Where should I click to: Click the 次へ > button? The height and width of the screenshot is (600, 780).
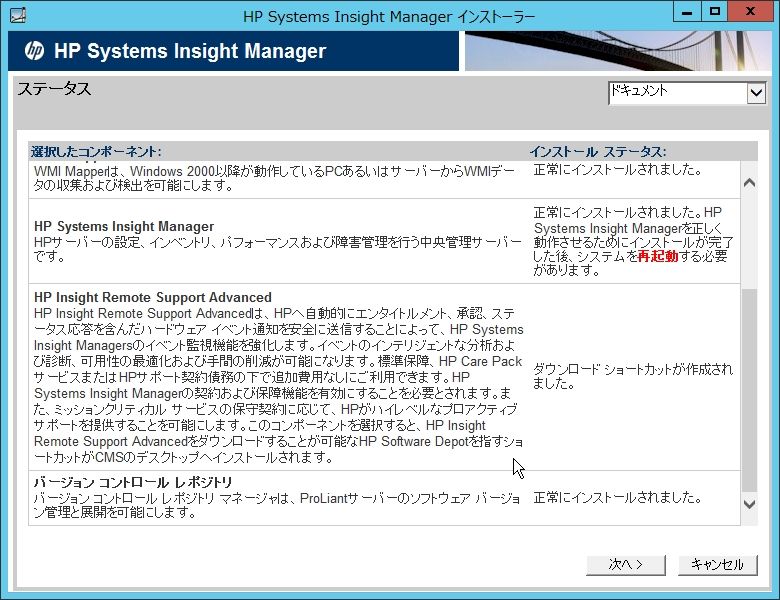pos(626,565)
